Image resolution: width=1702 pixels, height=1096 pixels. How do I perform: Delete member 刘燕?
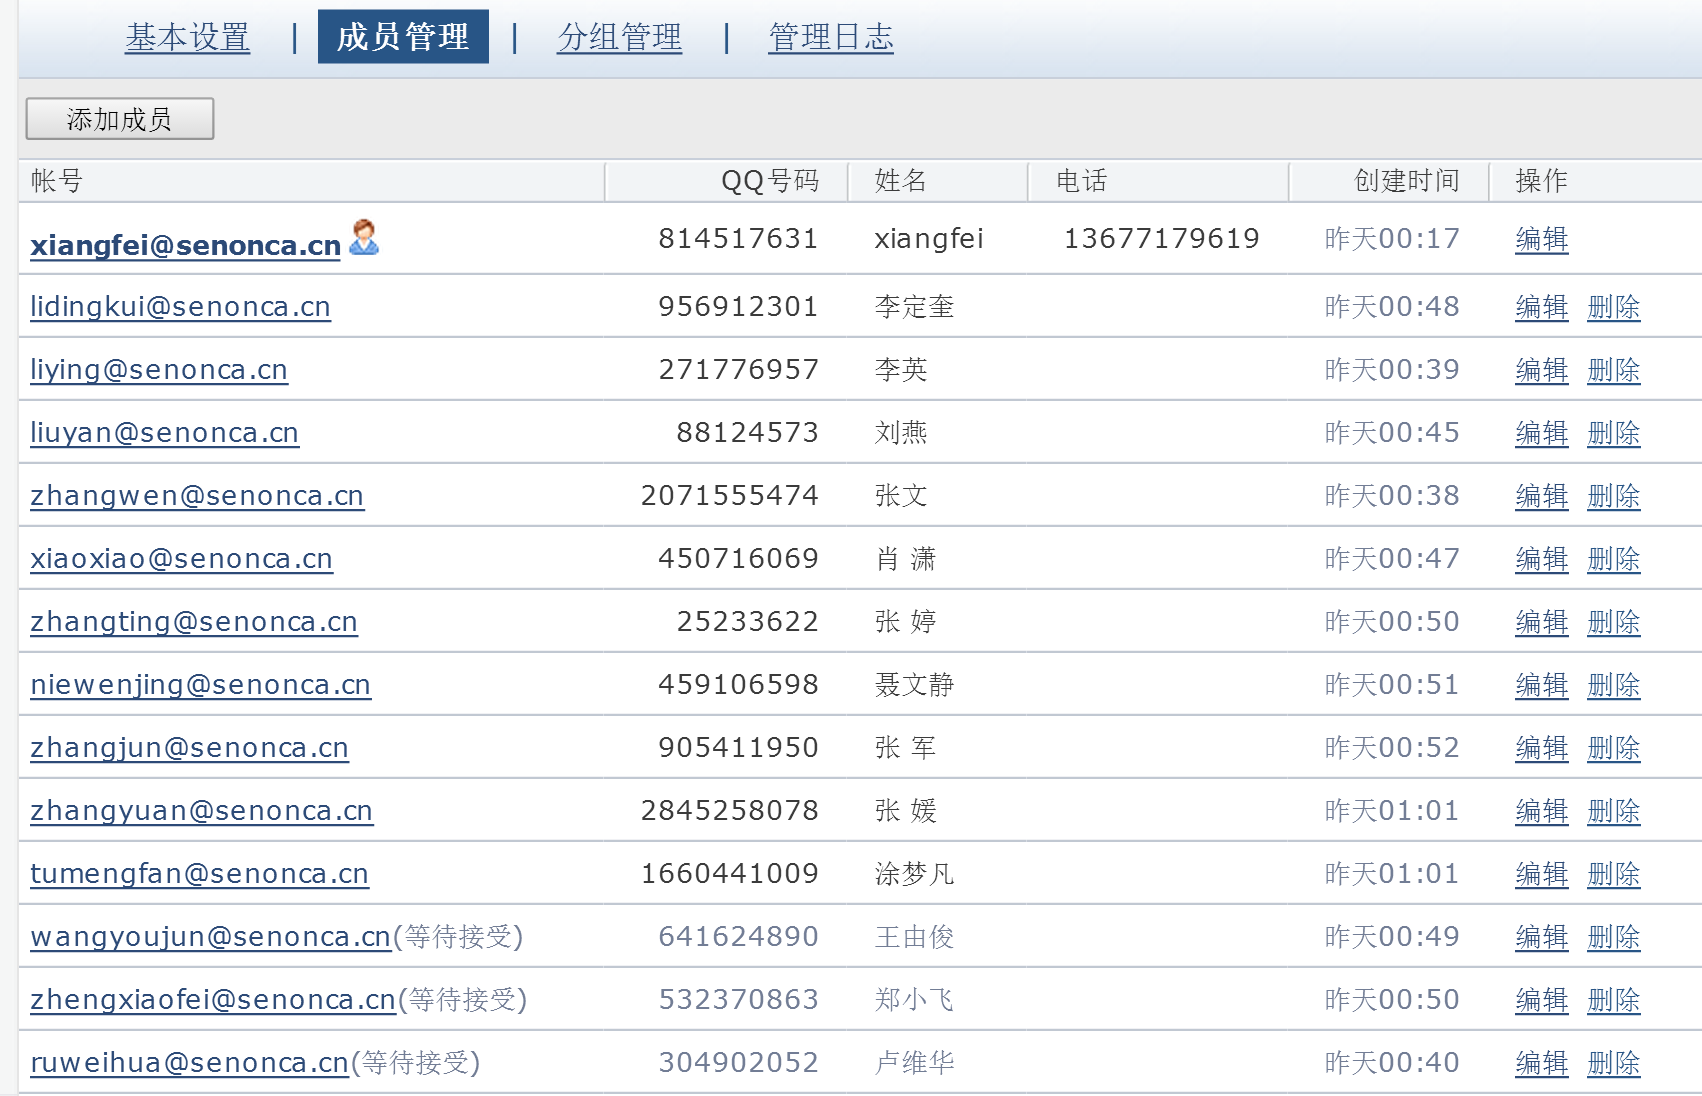pyautogui.click(x=1614, y=433)
